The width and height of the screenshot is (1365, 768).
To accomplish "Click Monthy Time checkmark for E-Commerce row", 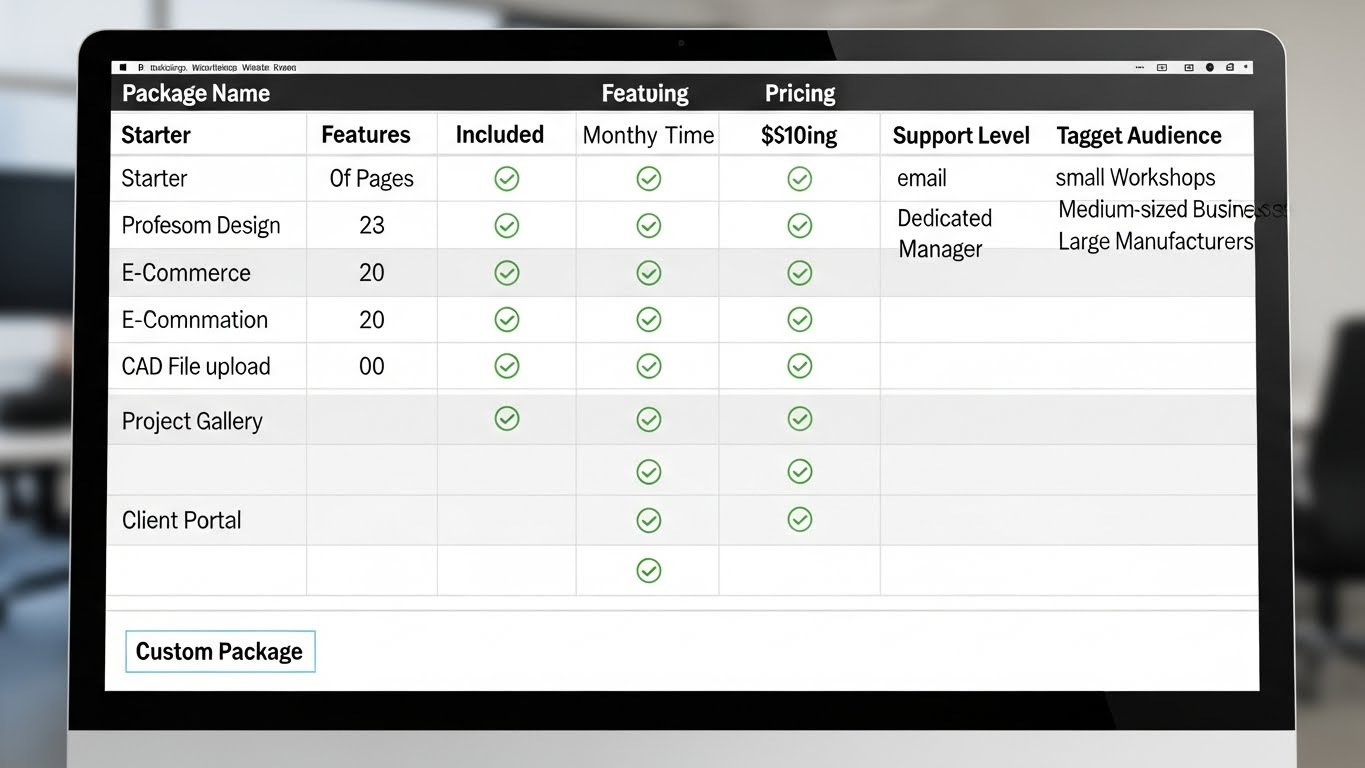I will tap(649, 272).
